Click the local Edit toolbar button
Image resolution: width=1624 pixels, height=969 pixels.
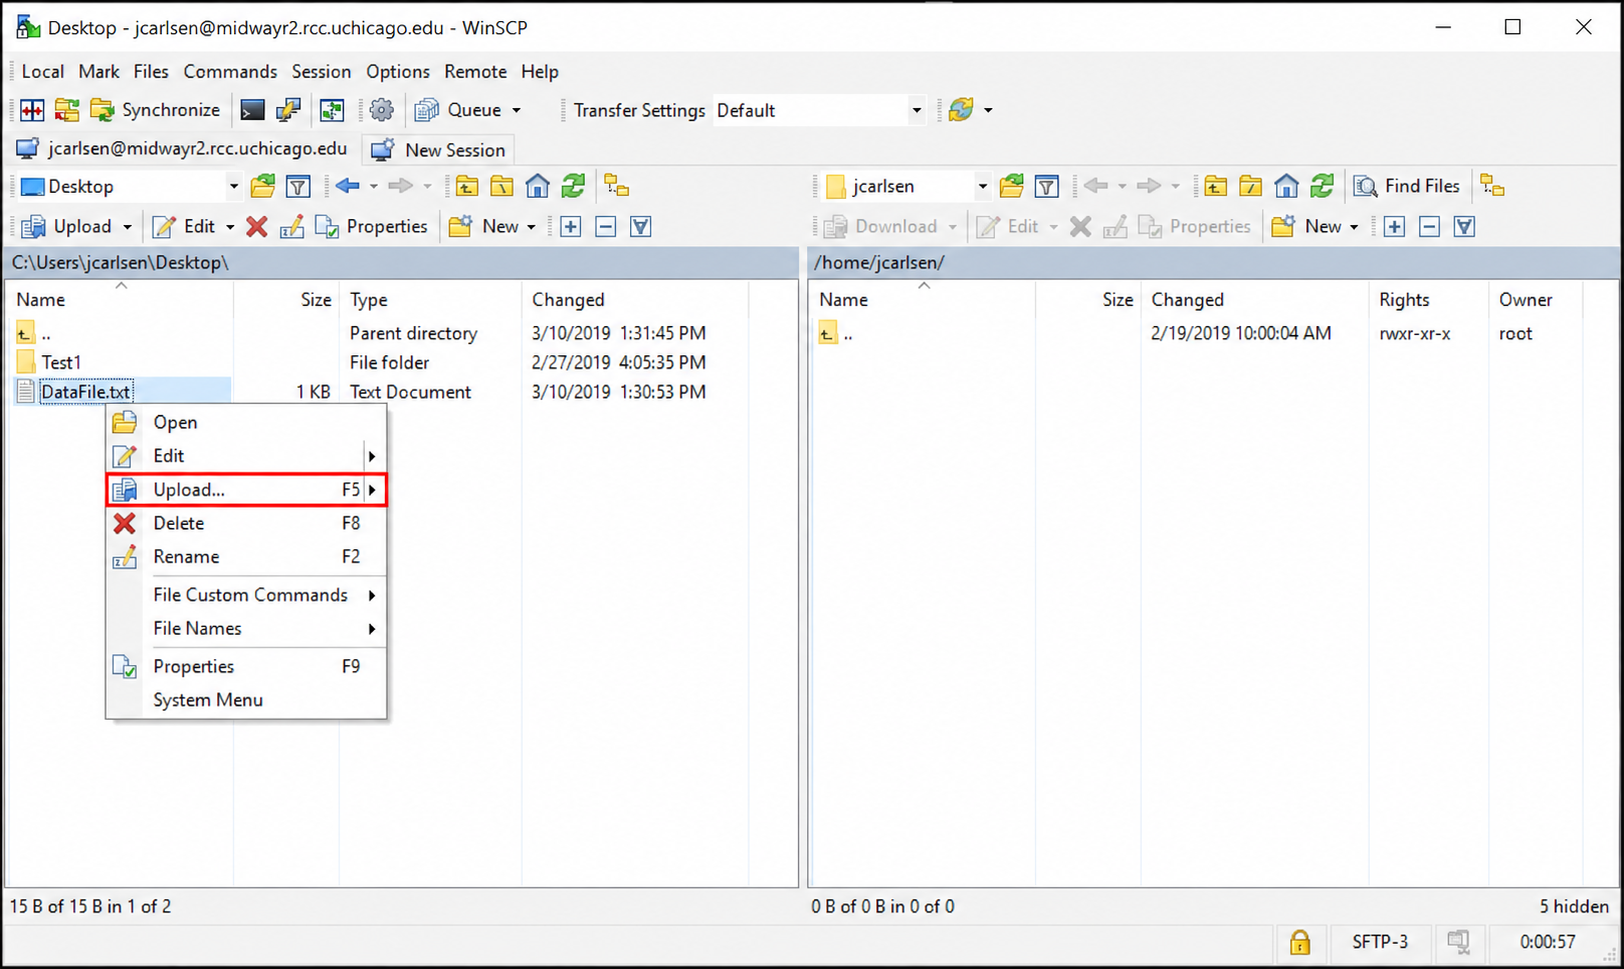click(x=184, y=226)
